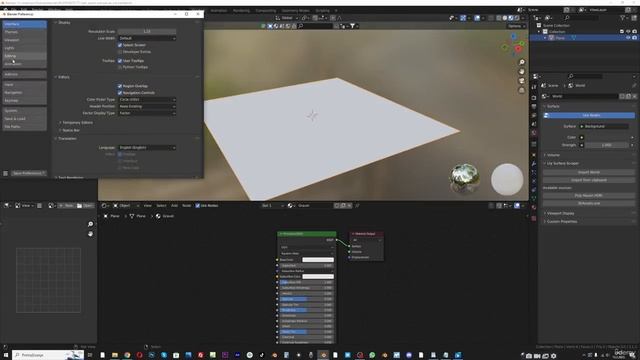The image size is (640, 360).
Task: Open File Explorer from taskbar
Action: (x=115, y=355)
